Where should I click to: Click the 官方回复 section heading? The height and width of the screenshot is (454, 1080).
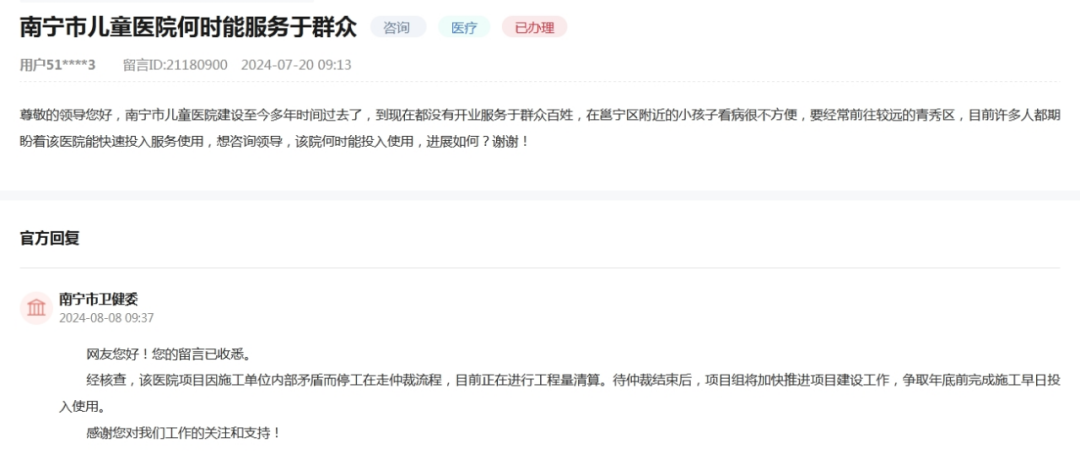(x=50, y=238)
